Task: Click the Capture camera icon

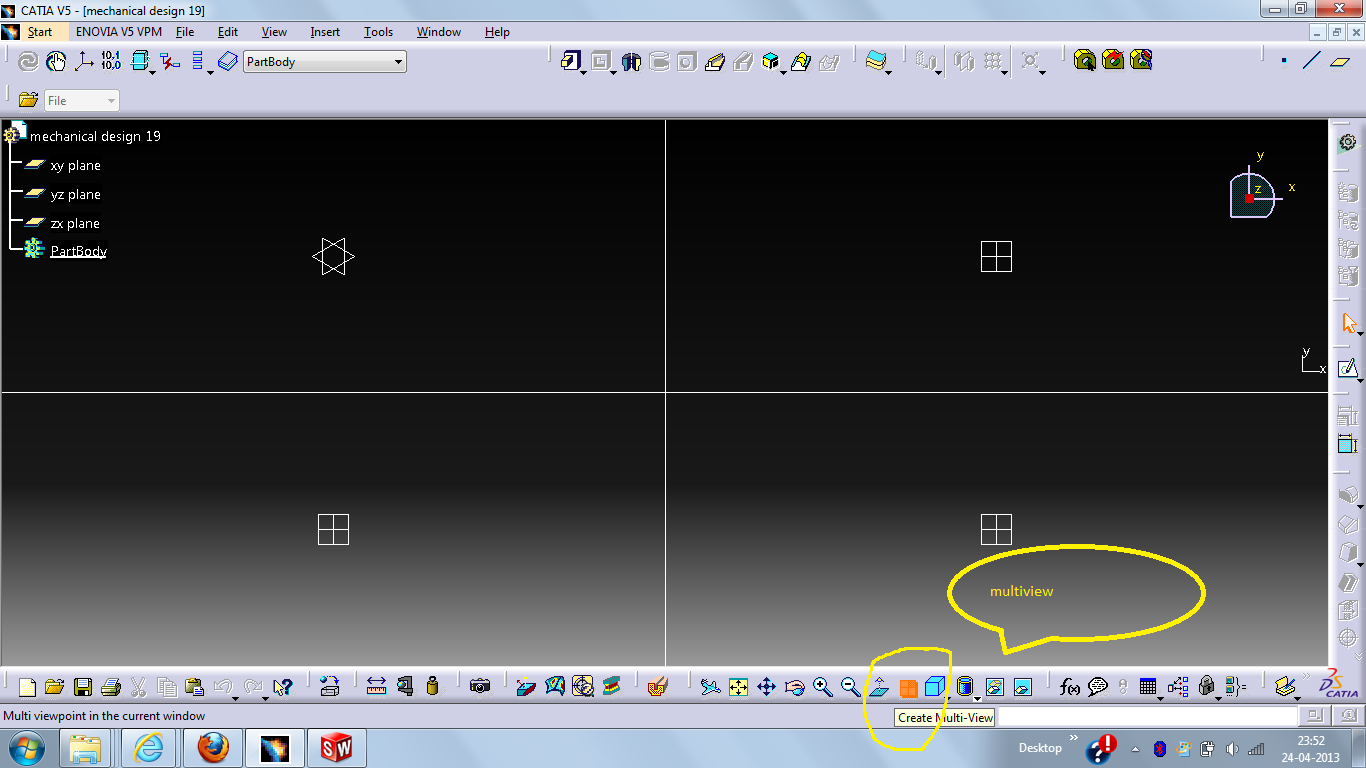Action: coord(480,687)
